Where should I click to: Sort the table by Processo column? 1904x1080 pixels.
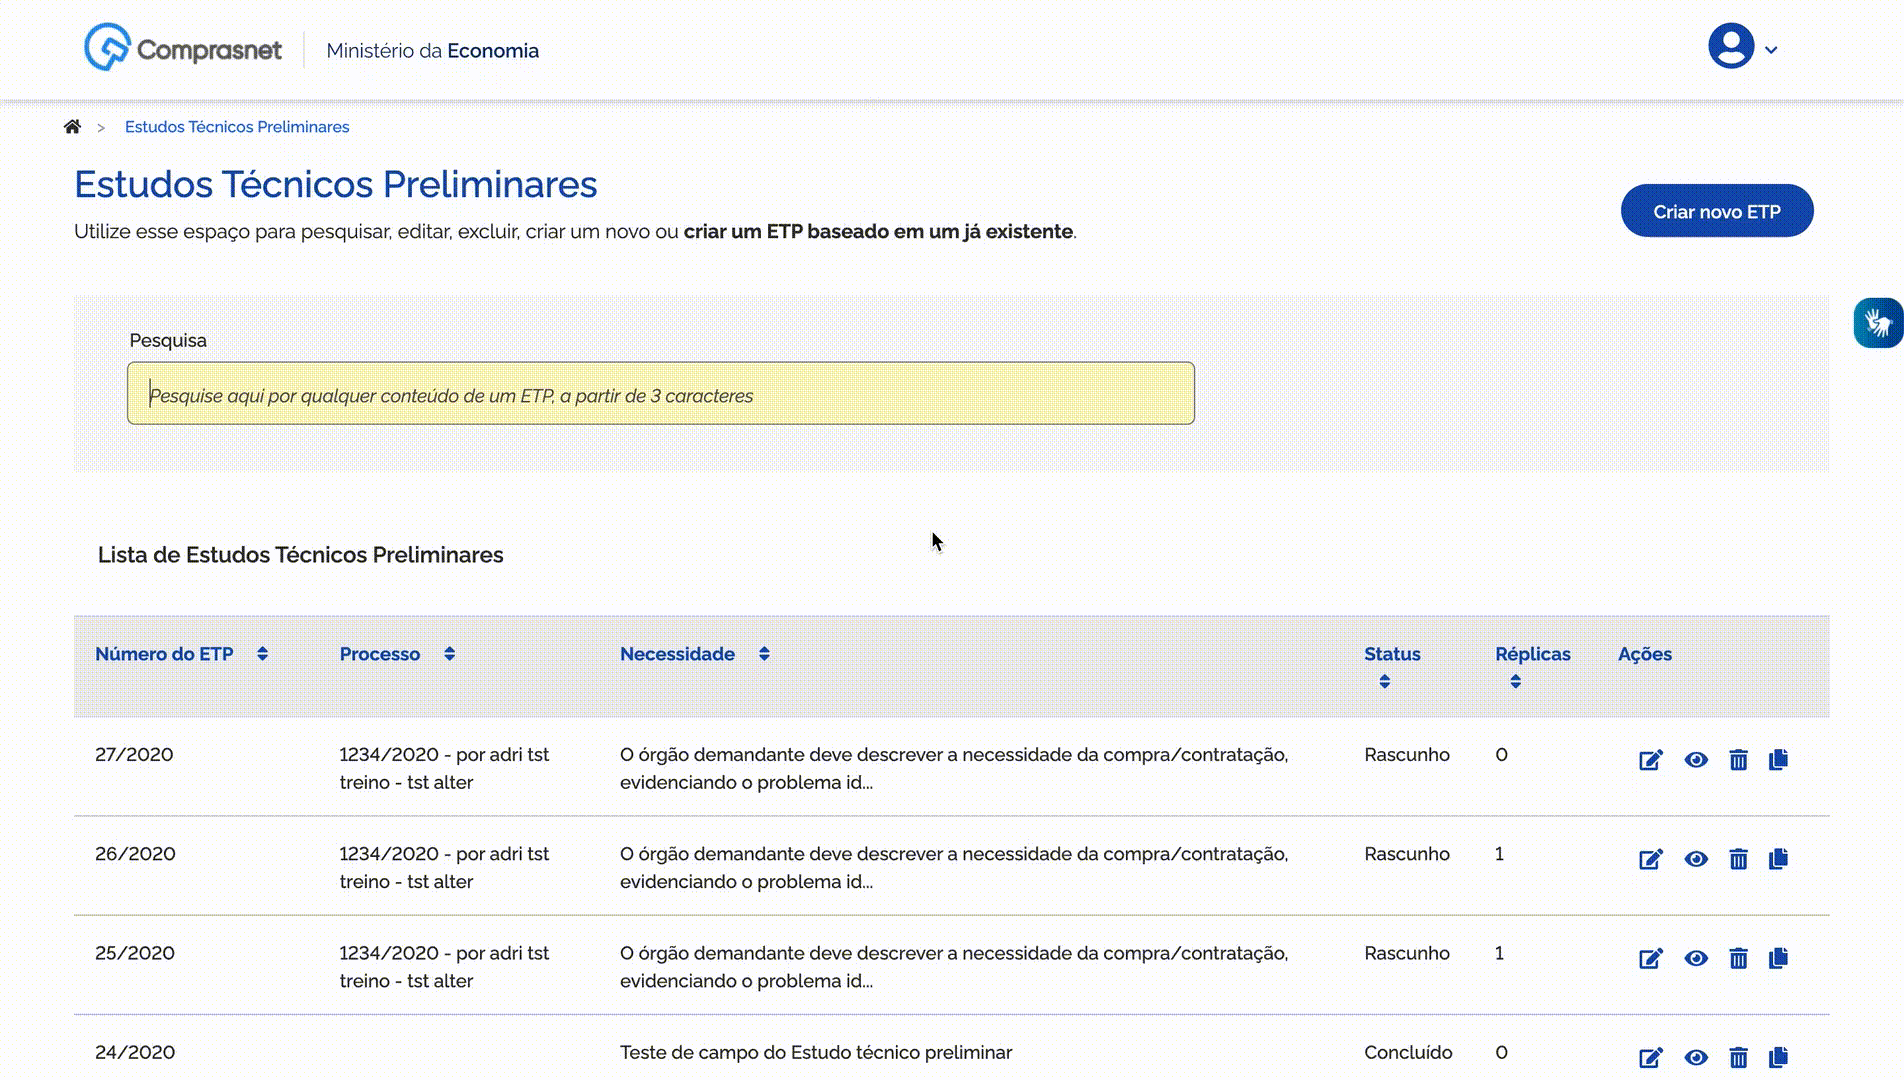pyautogui.click(x=449, y=654)
